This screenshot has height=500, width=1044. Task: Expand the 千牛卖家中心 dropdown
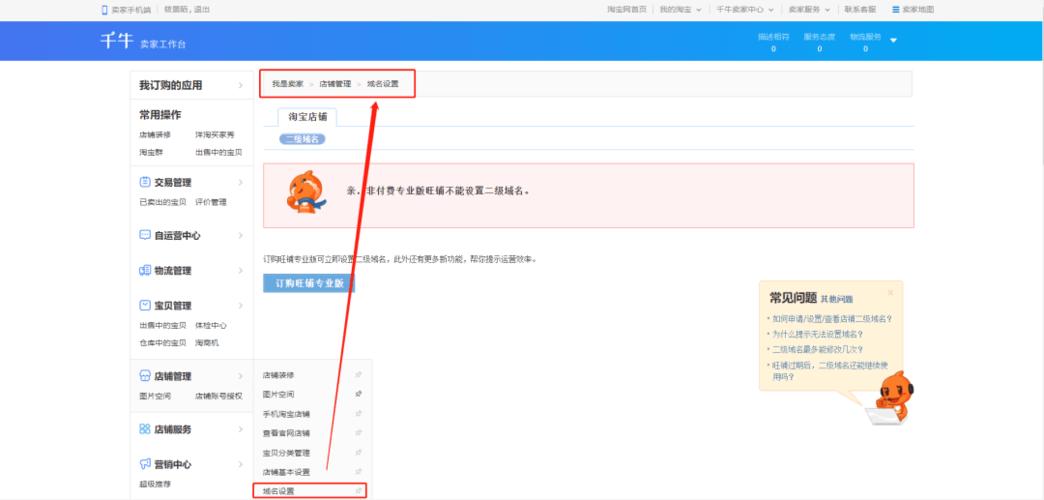[771, 10]
